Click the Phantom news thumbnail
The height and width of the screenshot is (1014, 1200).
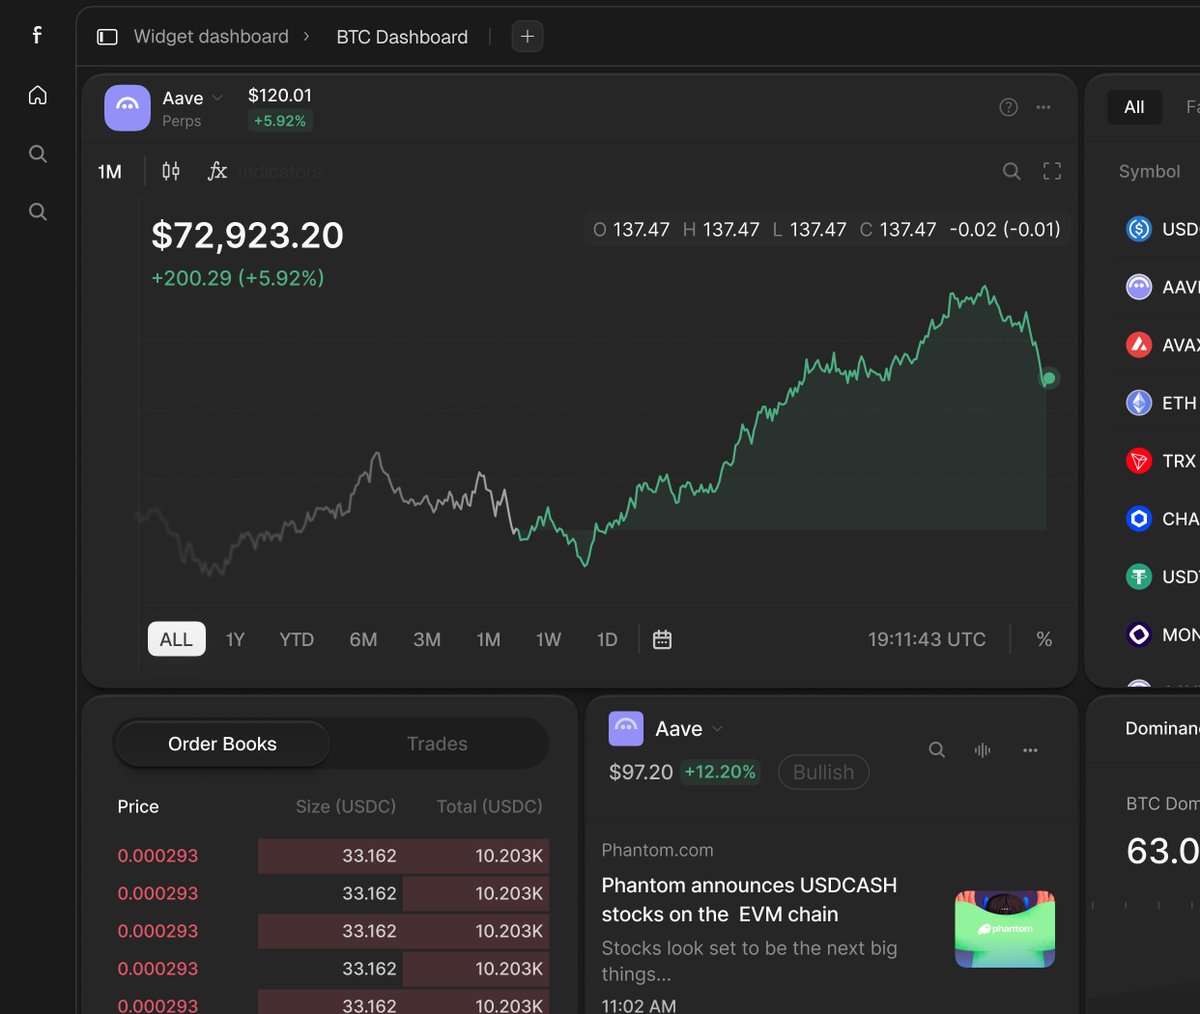click(1005, 929)
